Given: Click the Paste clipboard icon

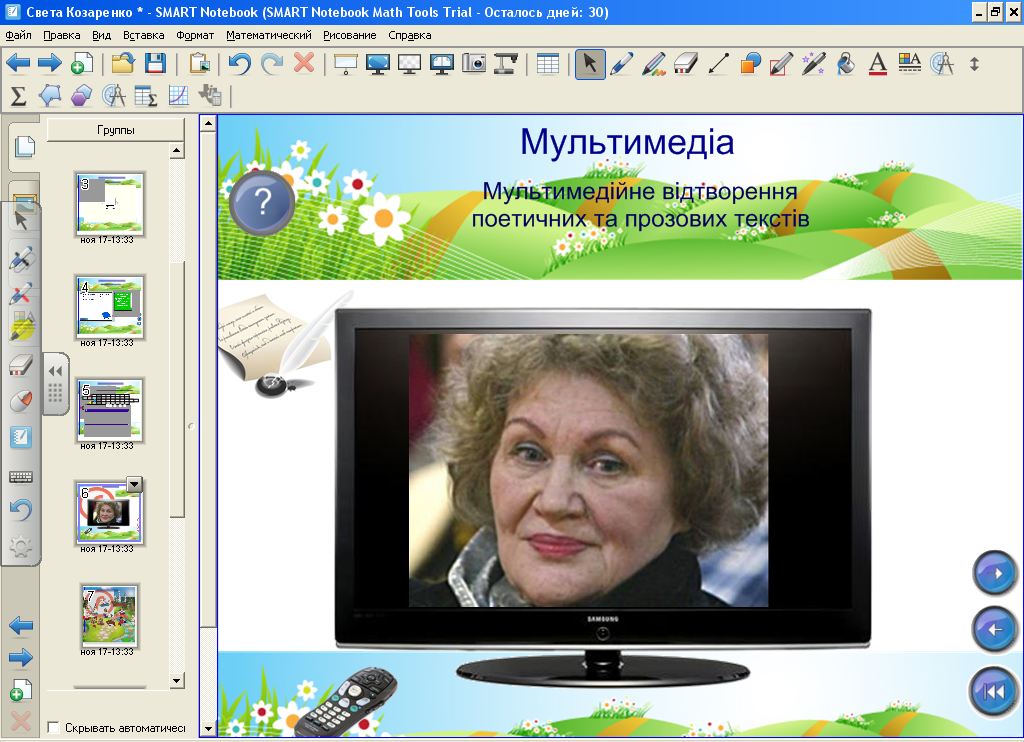Looking at the screenshot, I should (x=200, y=64).
